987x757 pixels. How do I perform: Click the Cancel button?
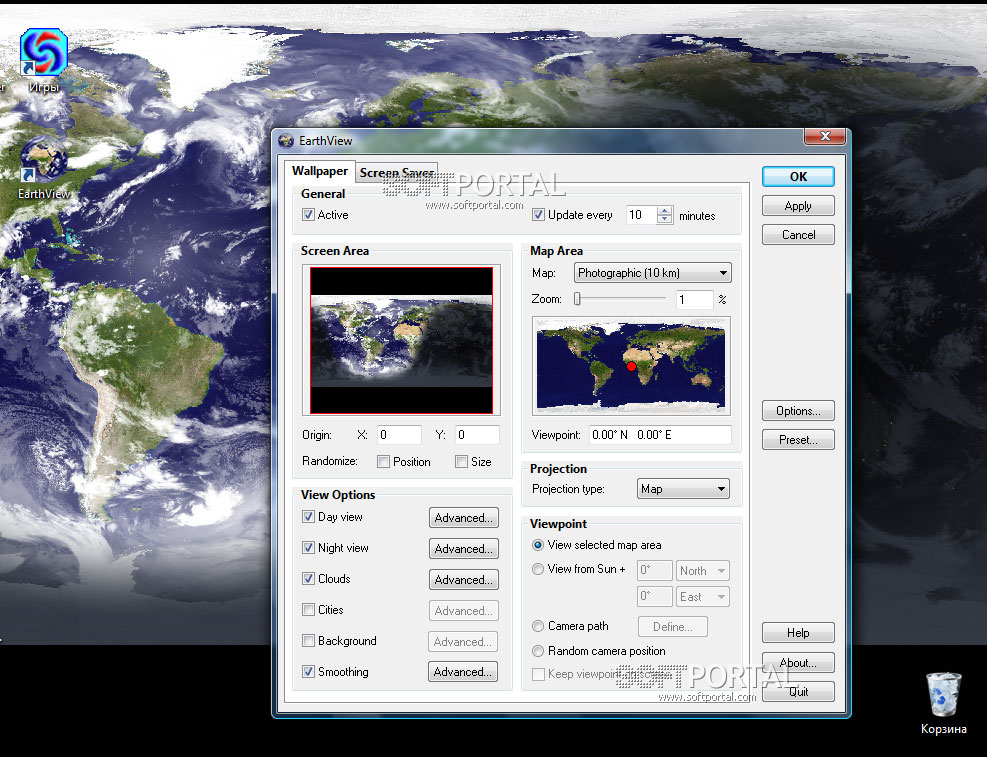[x=798, y=235]
